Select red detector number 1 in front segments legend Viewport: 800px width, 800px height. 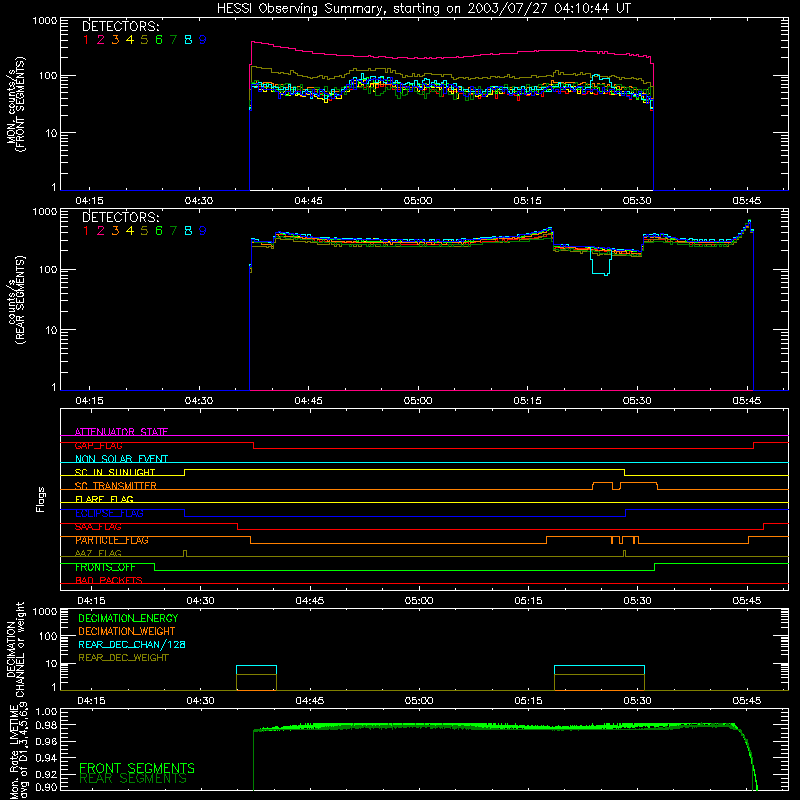tap(86, 40)
